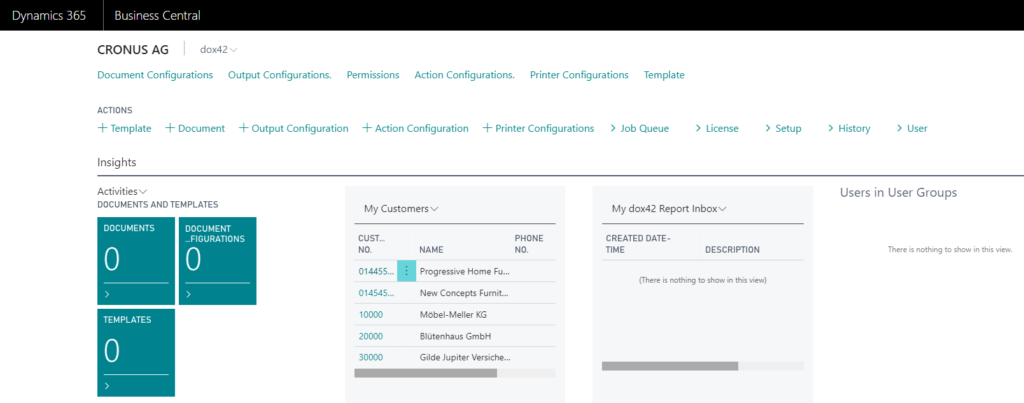Open Document Configurations navigation item
Viewport: 1024px width, 403px height.
(155, 75)
